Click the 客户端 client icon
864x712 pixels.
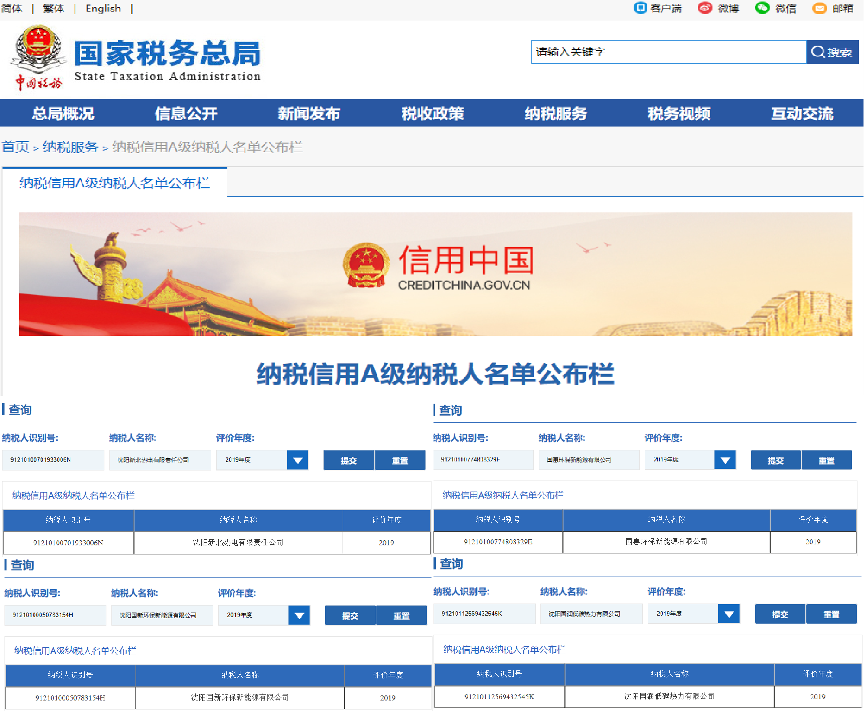(x=642, y=8)
